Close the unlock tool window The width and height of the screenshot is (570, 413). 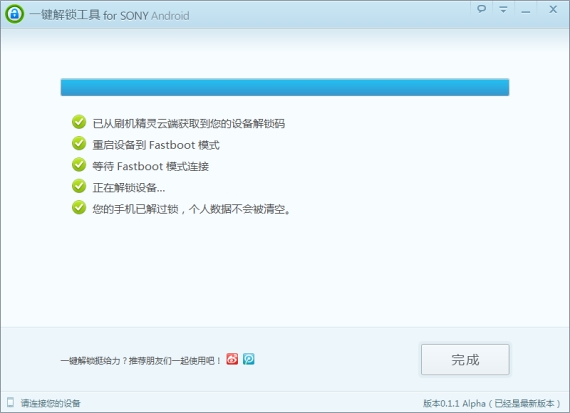[x=553, y=9]
